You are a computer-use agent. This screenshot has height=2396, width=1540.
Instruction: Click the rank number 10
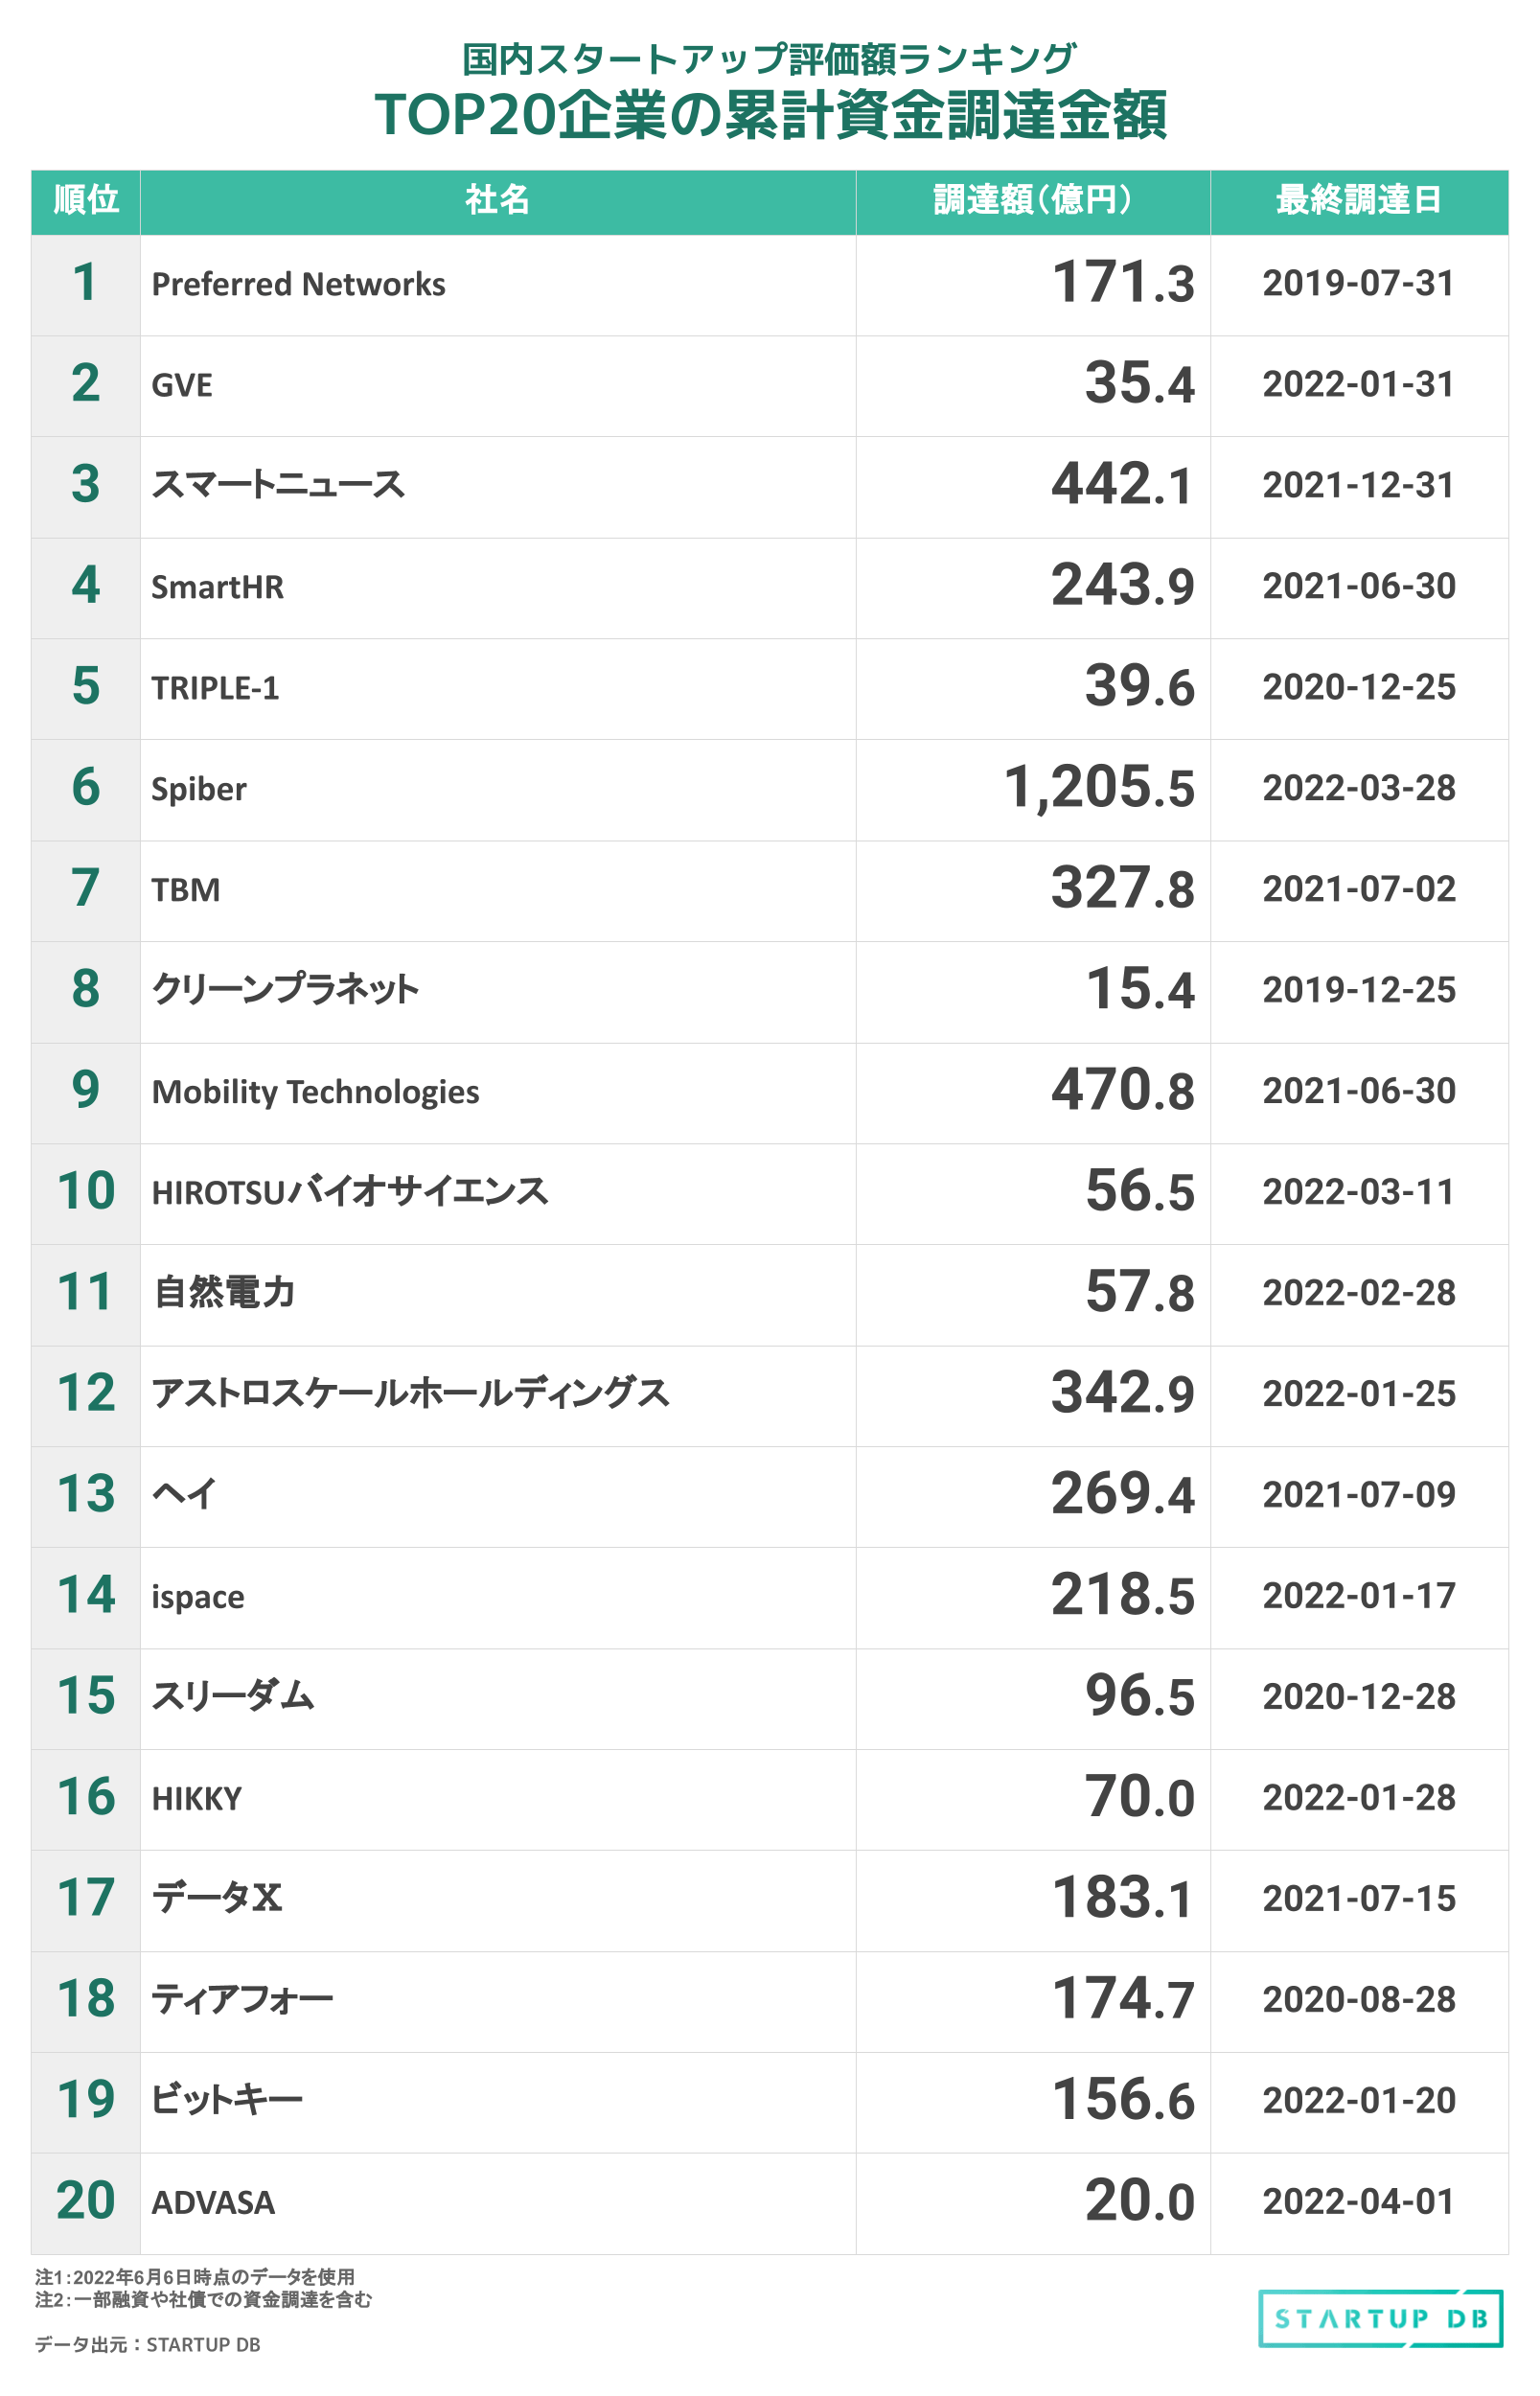coord(86,1191)
